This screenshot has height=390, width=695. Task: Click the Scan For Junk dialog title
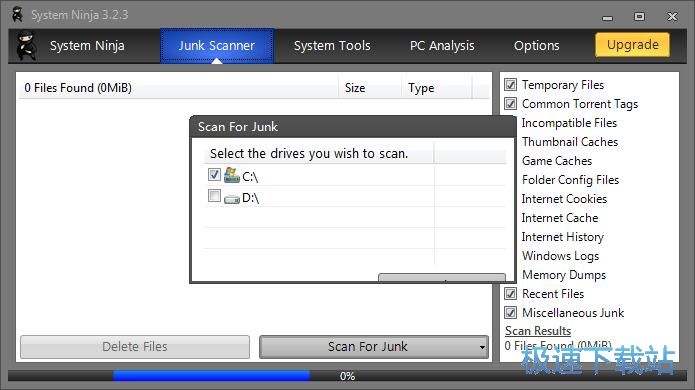pyautogui.click(x=238, y=127)
